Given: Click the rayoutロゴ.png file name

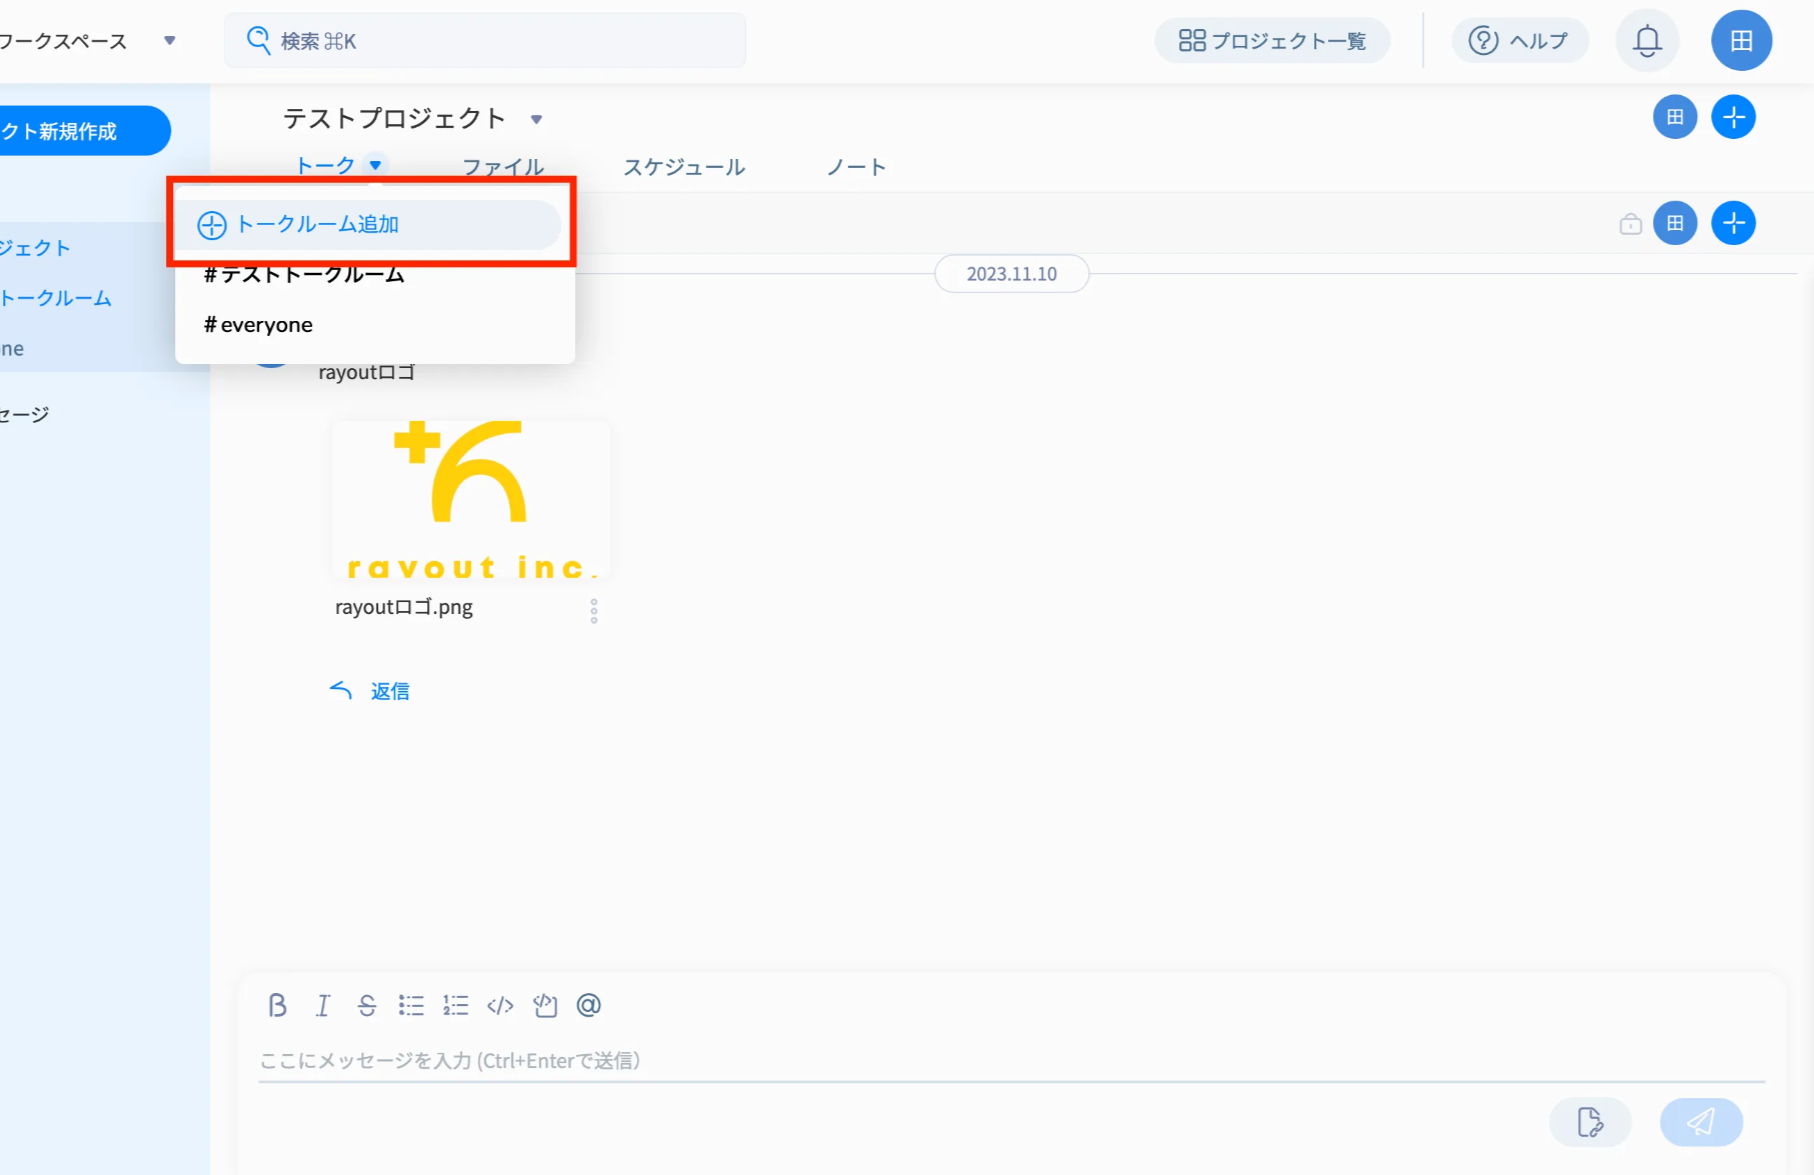Looking at the screenshot, I should coord(404,607).
